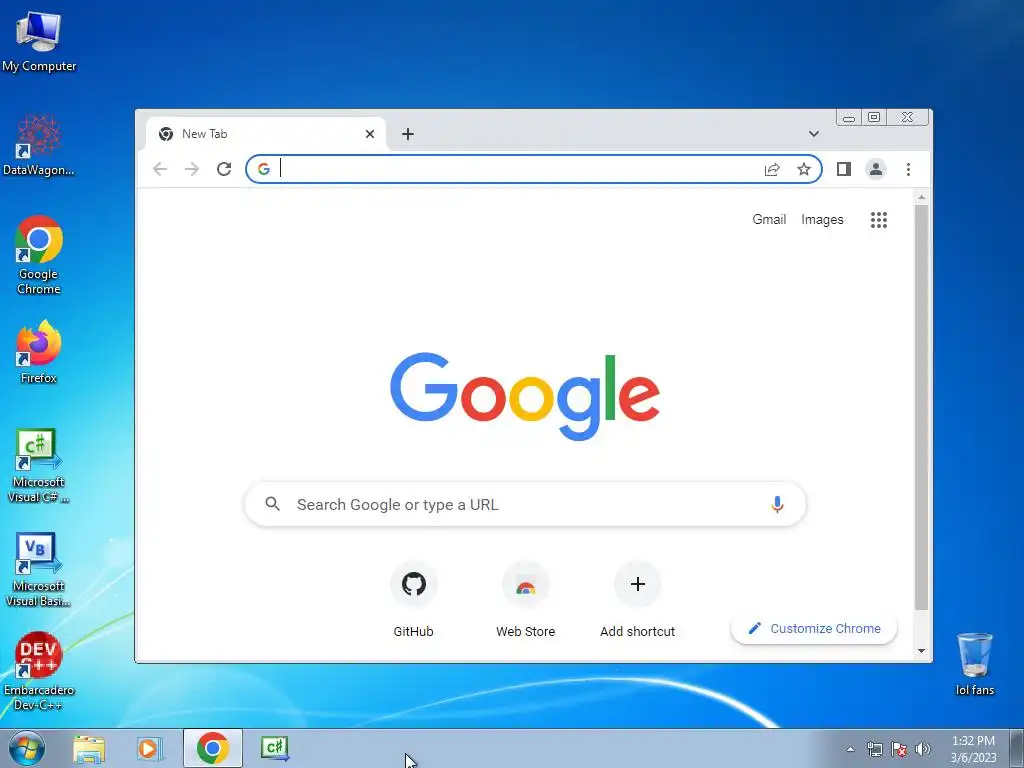
Task: Open the Chrome side panel icon
Action: [844, 169]
